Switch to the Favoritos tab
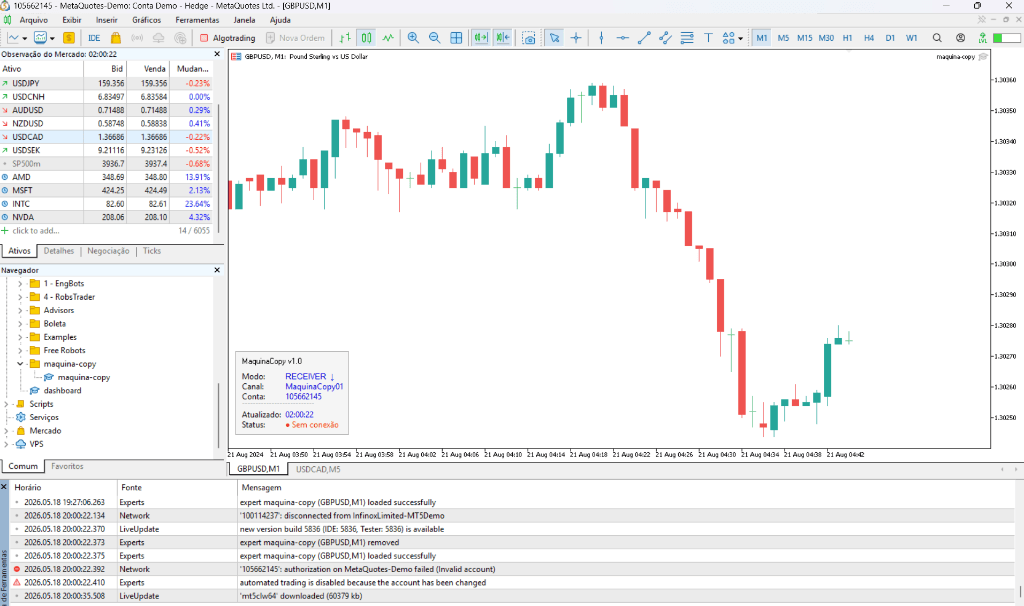This screenshot has width=1024, height=606. pyautogui.click(x=67, y=466)
